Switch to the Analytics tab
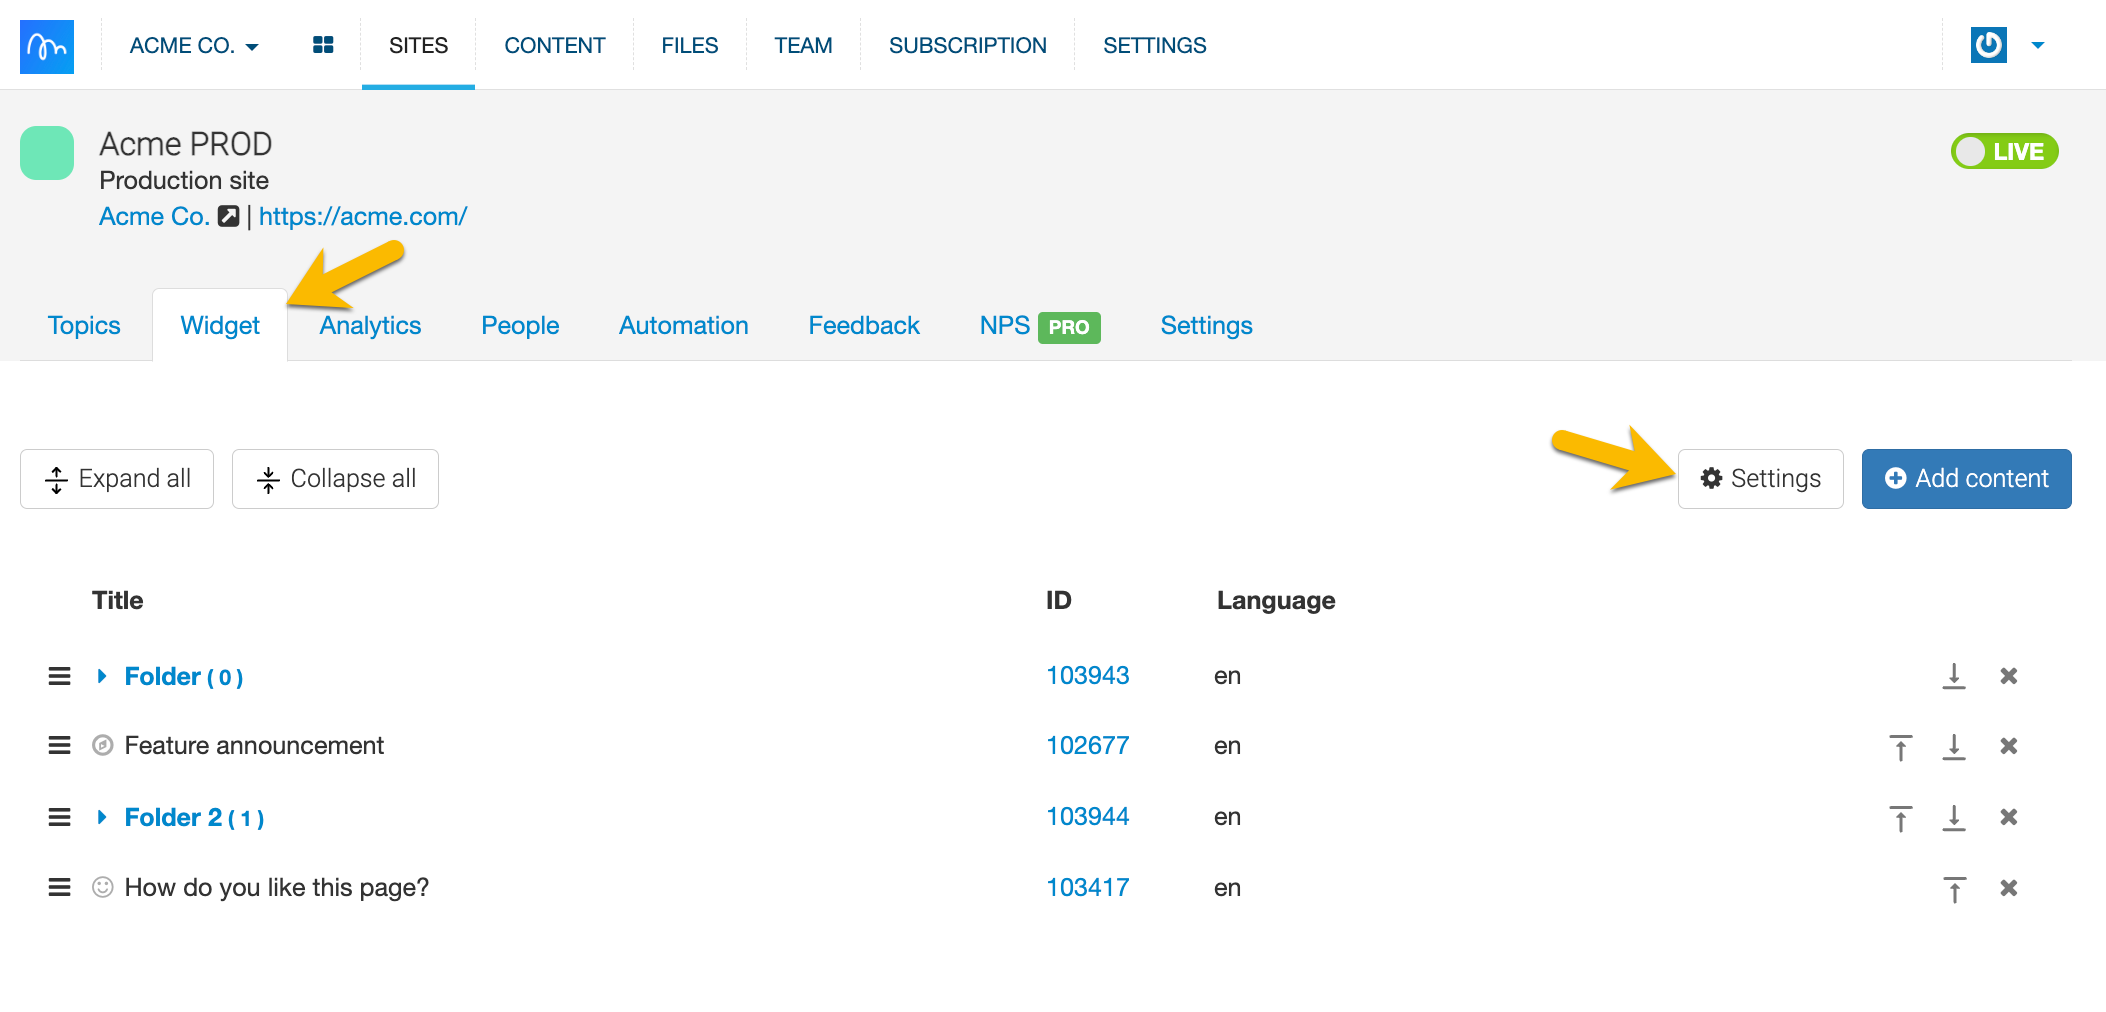The height and width of the screenshot is (1012, 2106). click(370, 326)
